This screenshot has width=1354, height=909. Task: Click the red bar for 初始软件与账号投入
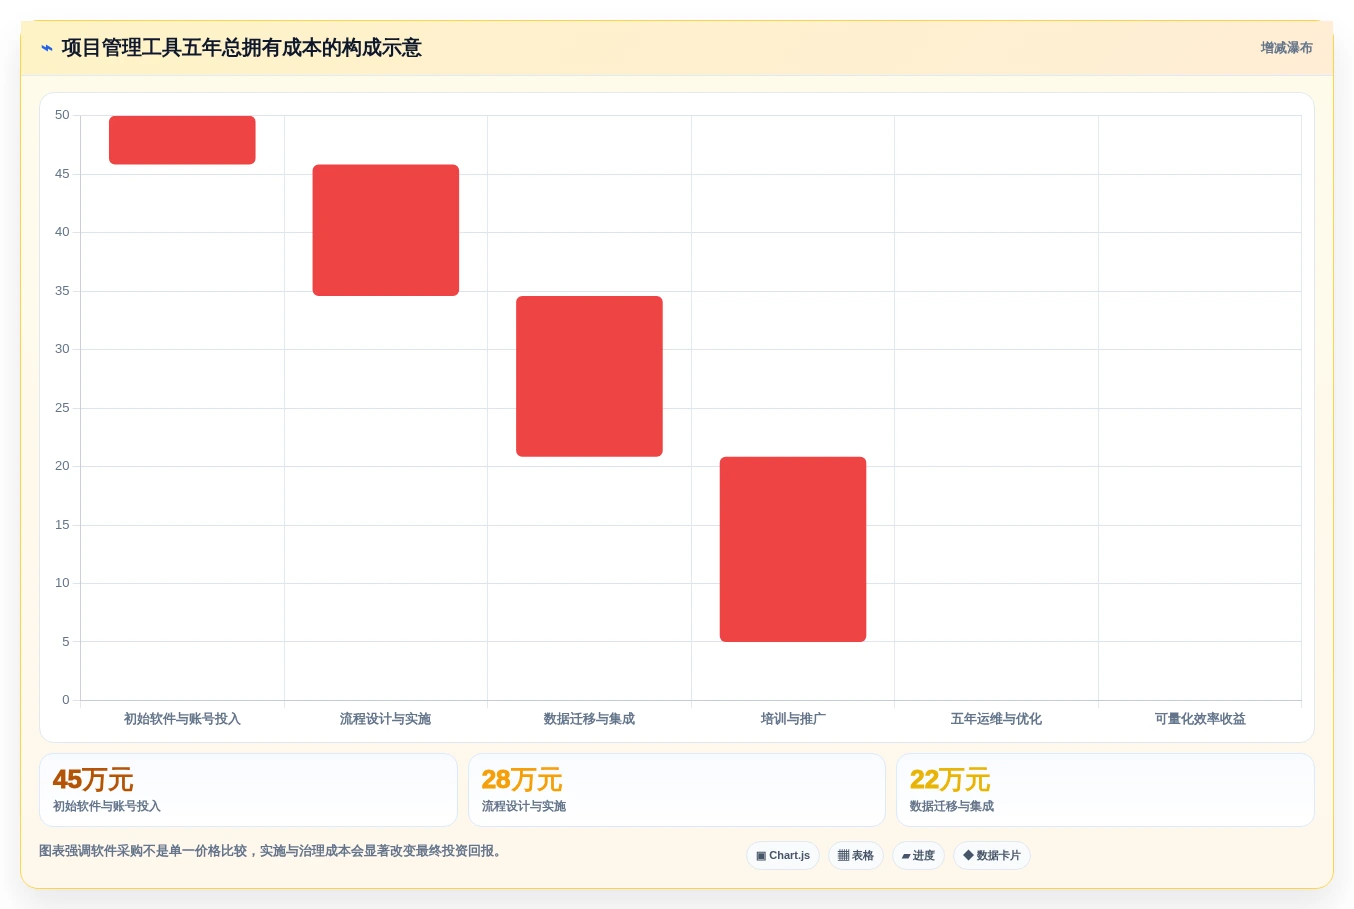click(182, 140)
